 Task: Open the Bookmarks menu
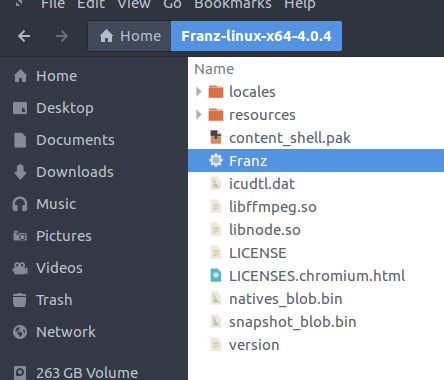233,4
